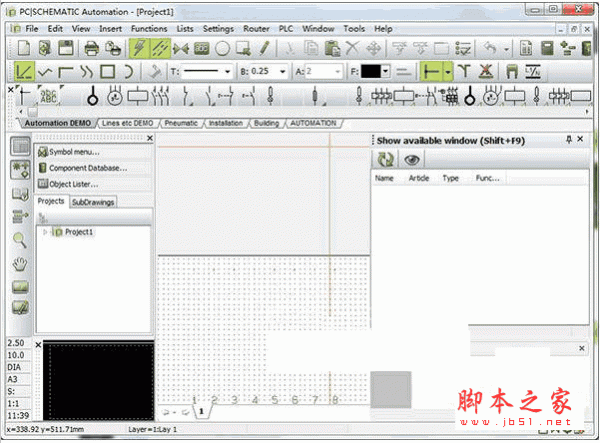Click the 1:1 scale field
Screen dimensions: 600x443
pos(16,404)
